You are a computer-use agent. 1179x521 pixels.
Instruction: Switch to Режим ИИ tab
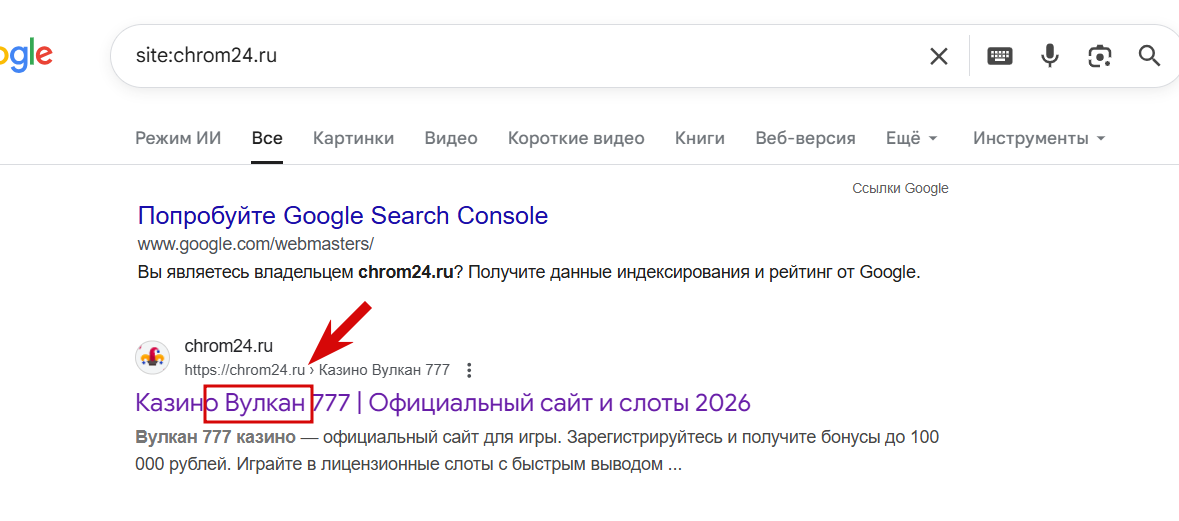click(178, 138)
